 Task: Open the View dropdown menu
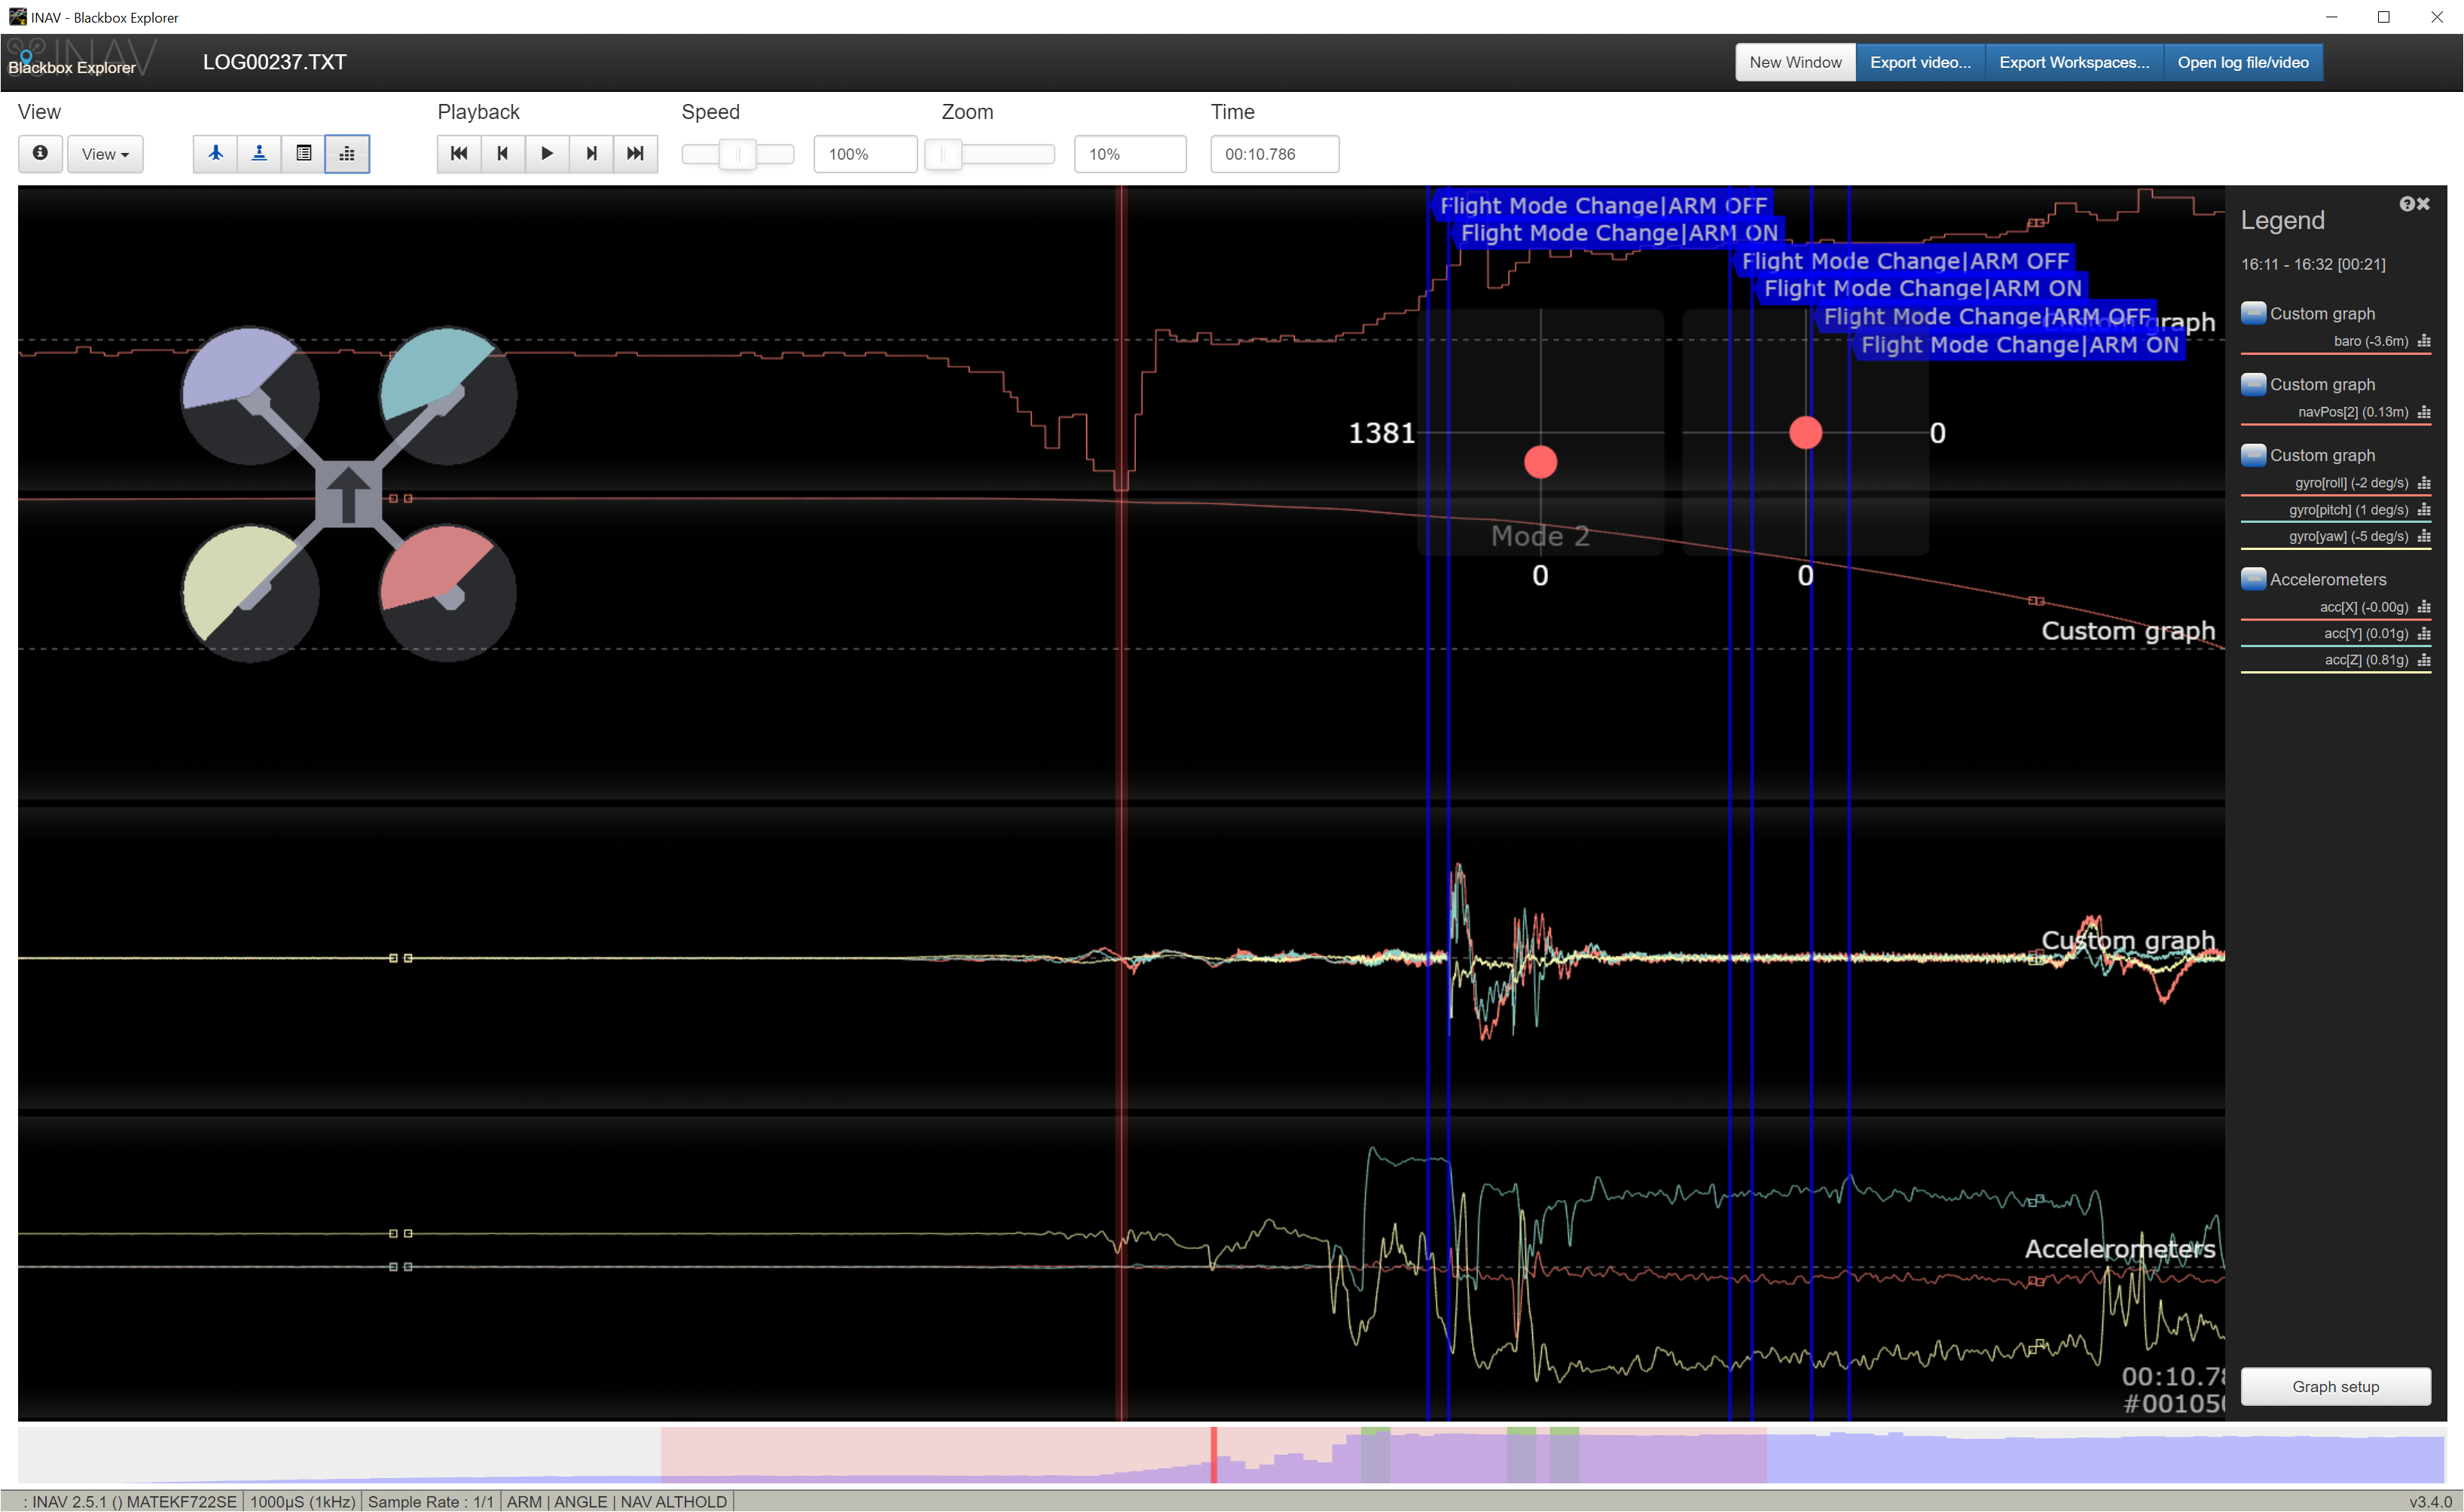pos(105,154)
